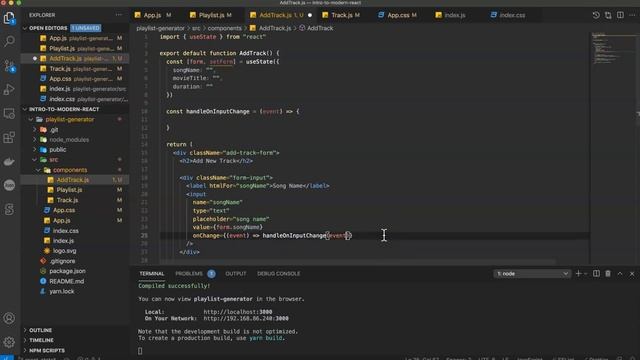This screenshot has height=360, width=640.
Task: Open the round app icon in activity bar
Action: pyautogui.click(x=9, y=185)
